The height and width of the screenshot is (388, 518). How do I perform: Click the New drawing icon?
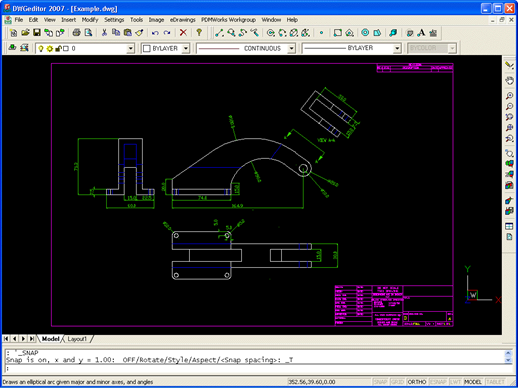pyautogui.click(x=13, y=33)
